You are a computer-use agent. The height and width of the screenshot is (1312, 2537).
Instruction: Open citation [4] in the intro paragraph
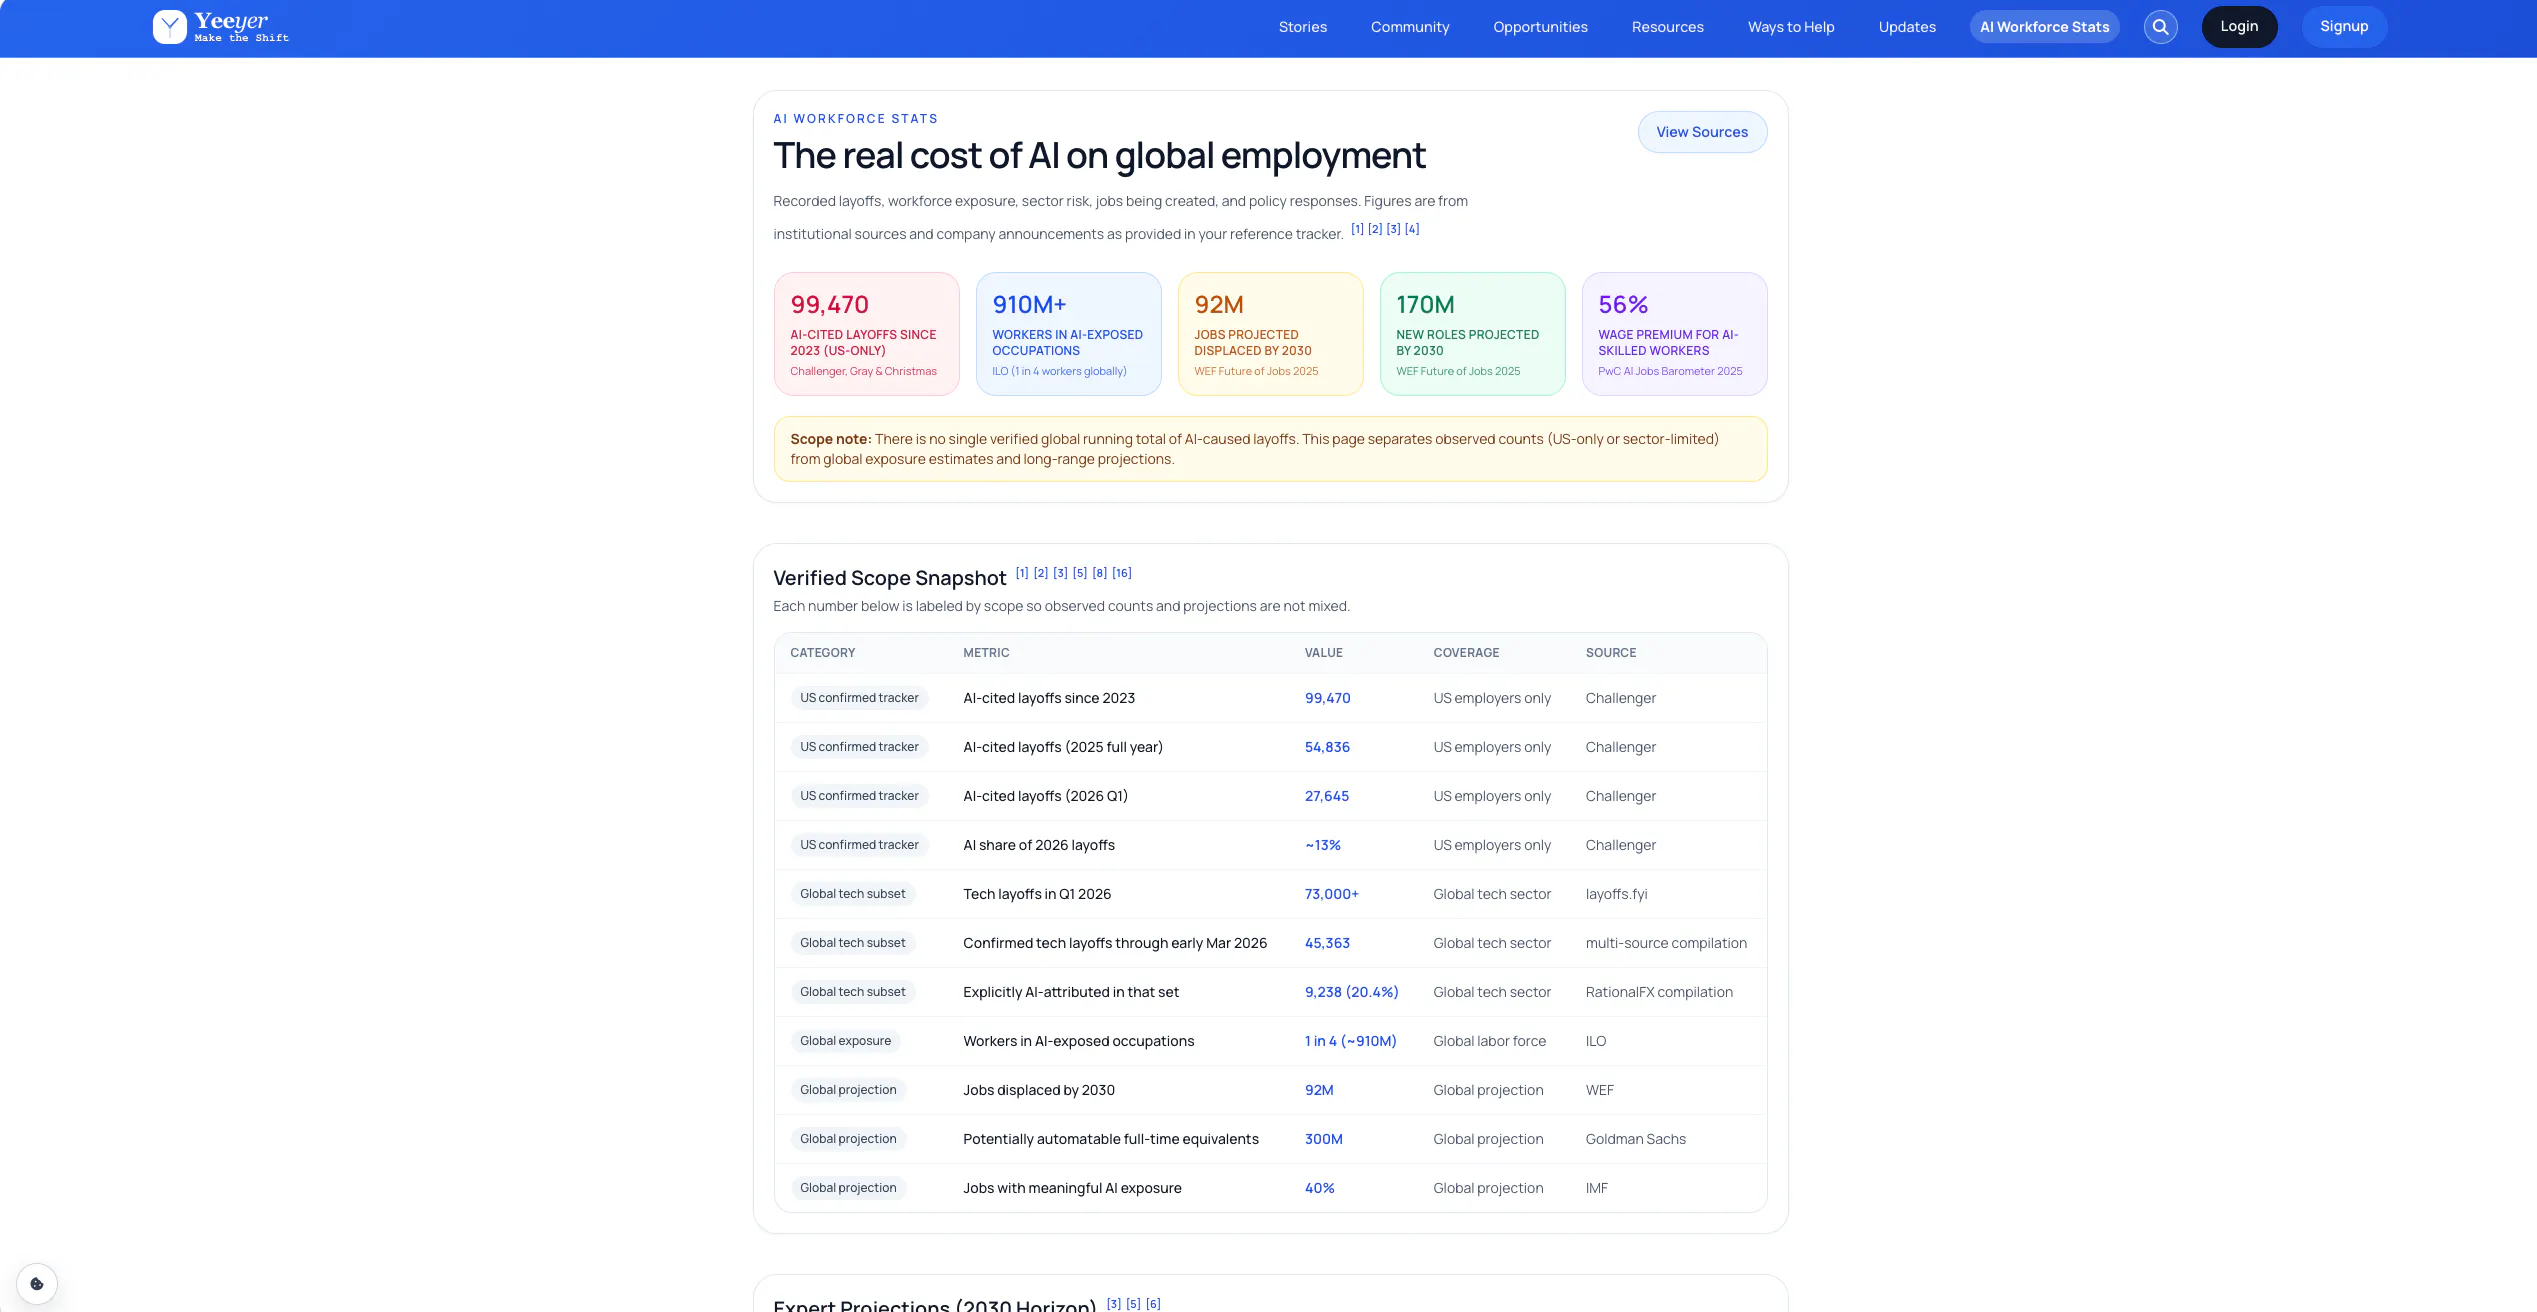coord(1412,229)
